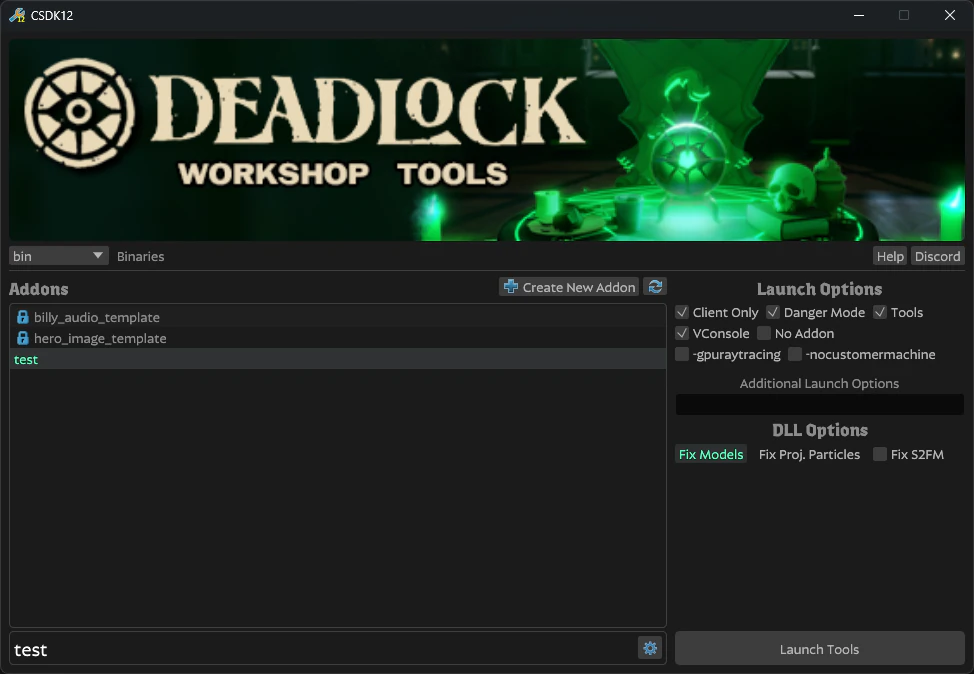Uncheck the Tools launch option
Viewport: 974px width, 674px height.
pyautogui.click(x=880, y=312)
